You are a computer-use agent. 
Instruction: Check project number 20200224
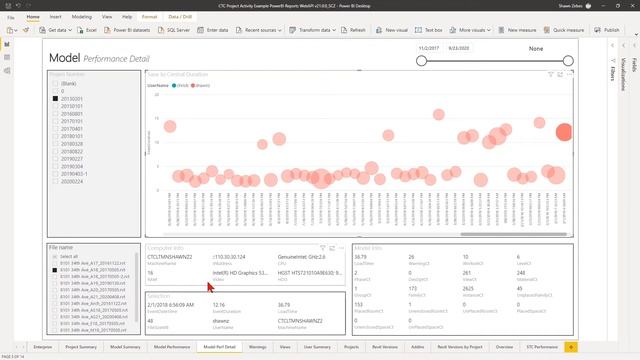[55, 181]
